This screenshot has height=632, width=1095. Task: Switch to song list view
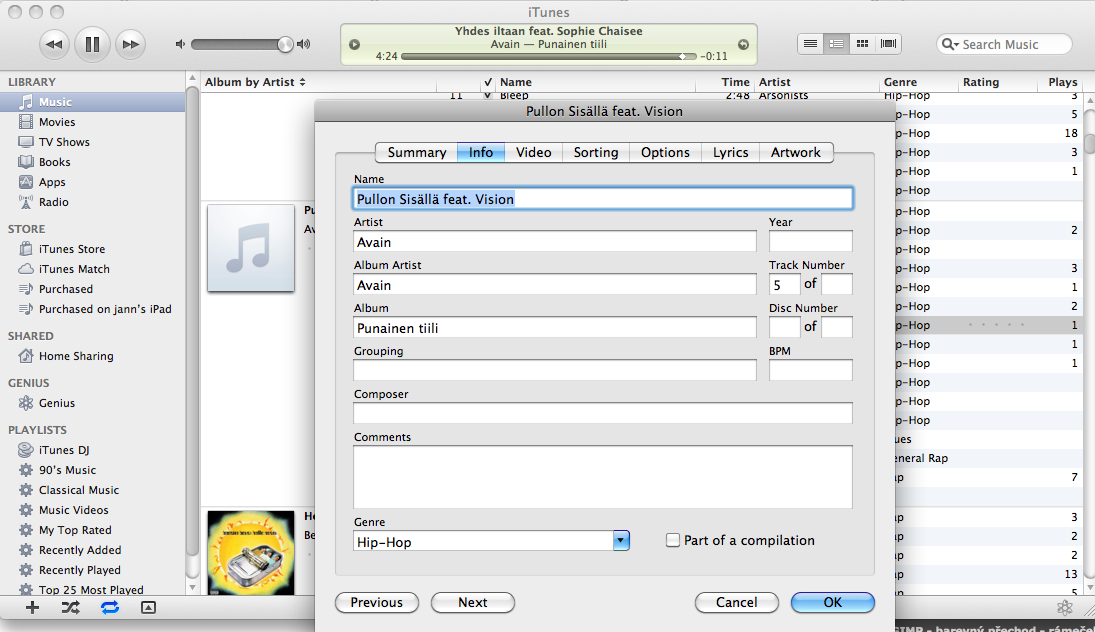[x=810, y=44]
